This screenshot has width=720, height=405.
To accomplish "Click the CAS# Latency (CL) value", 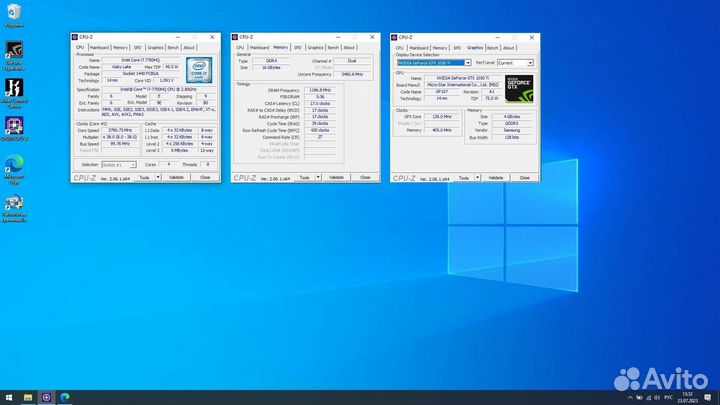I will click(x=320, y=104).
